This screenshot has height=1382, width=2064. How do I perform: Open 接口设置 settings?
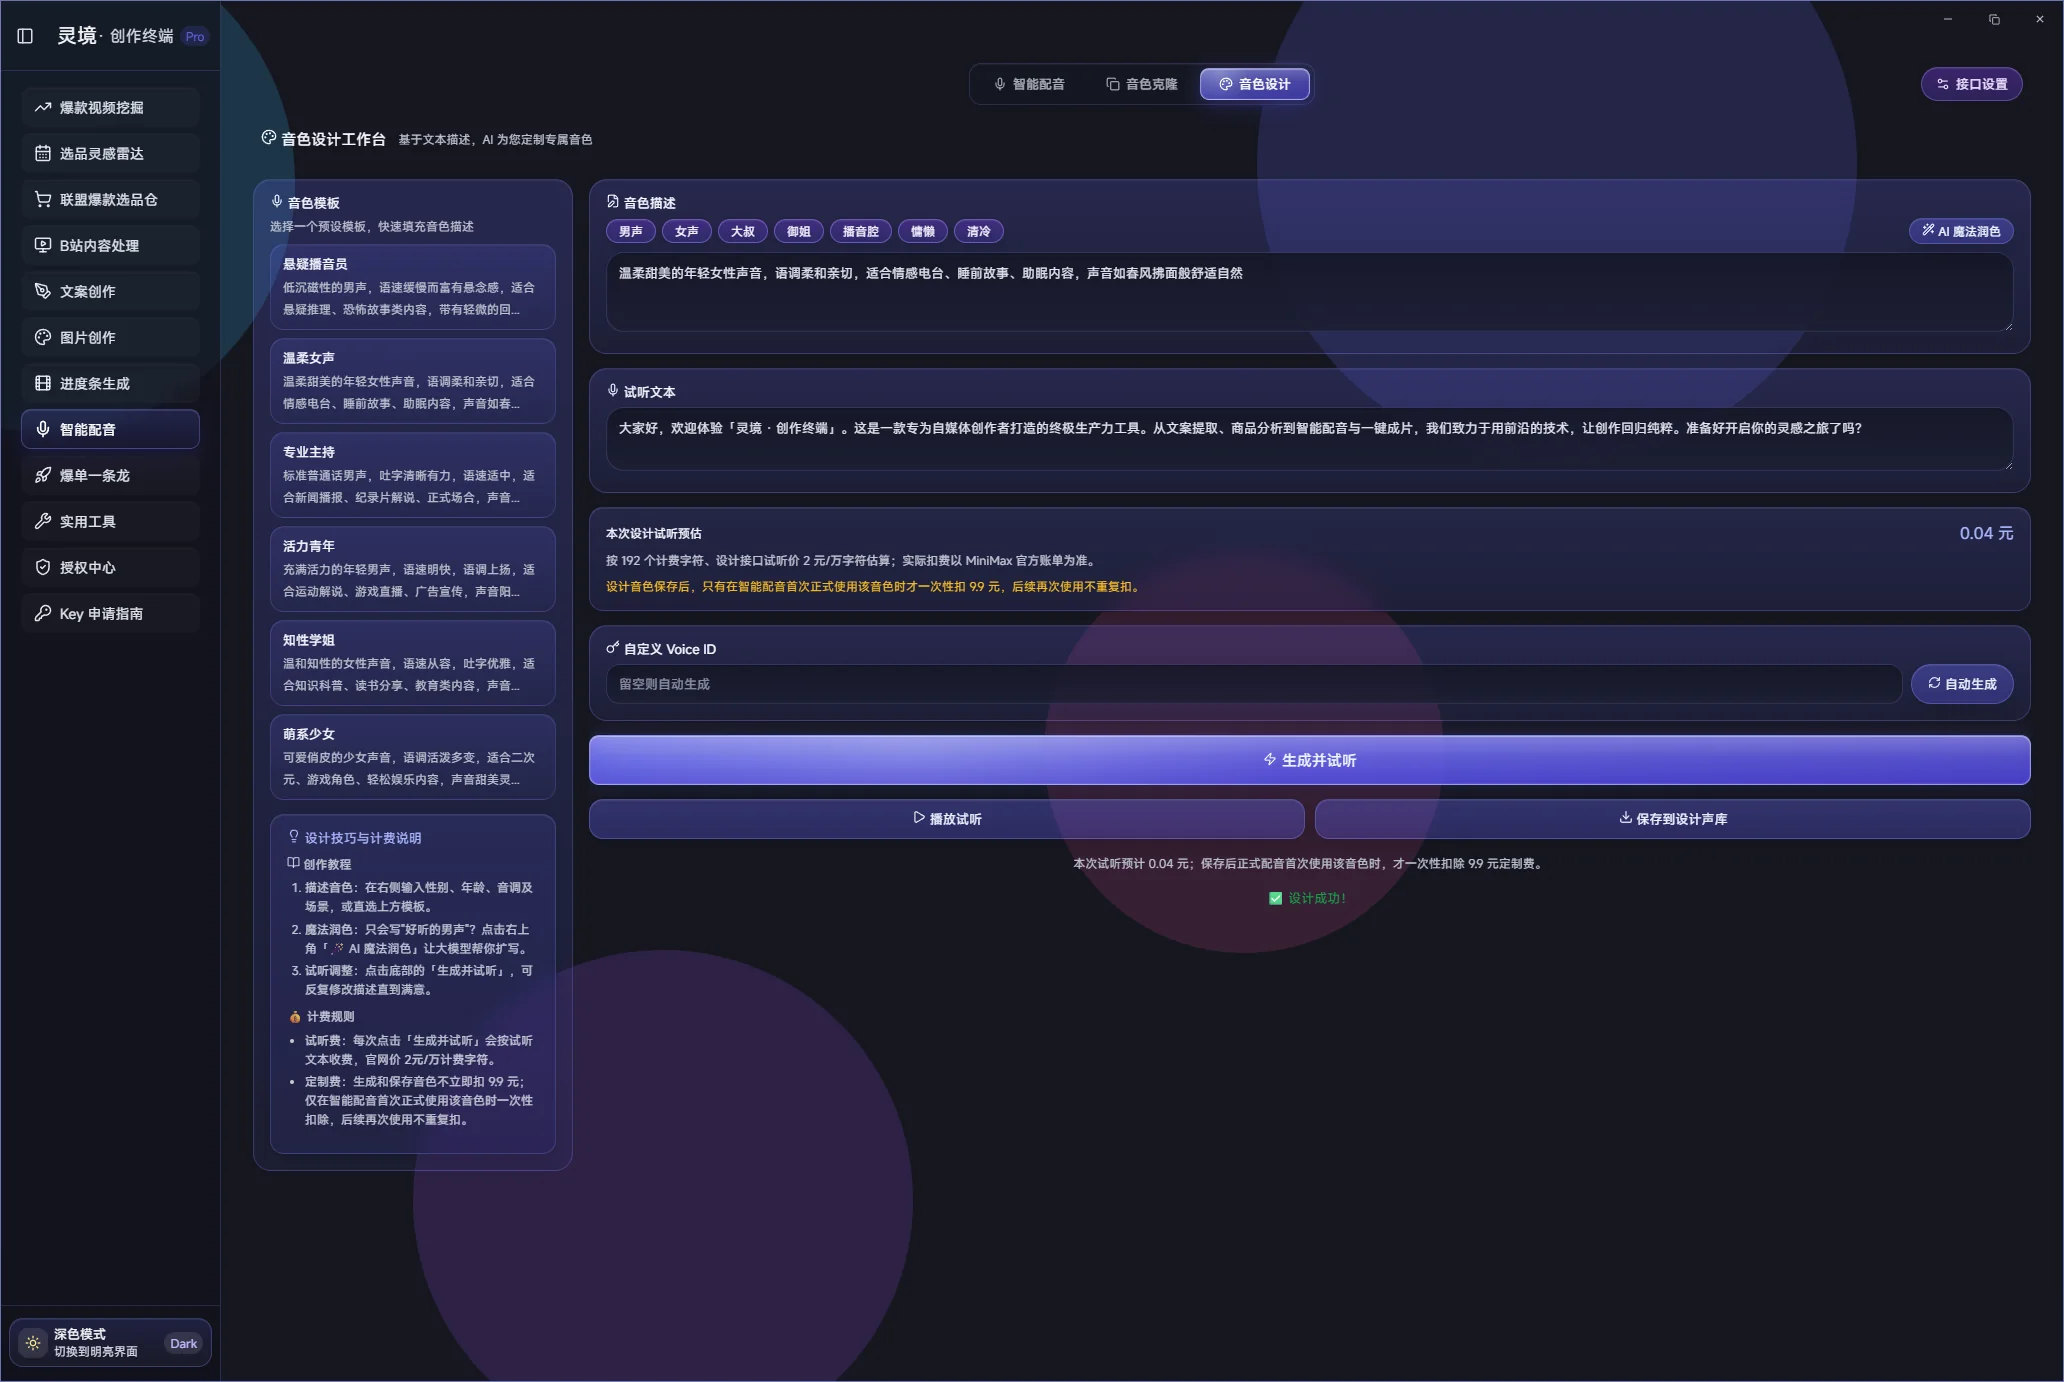click(x=1971, y=84)
